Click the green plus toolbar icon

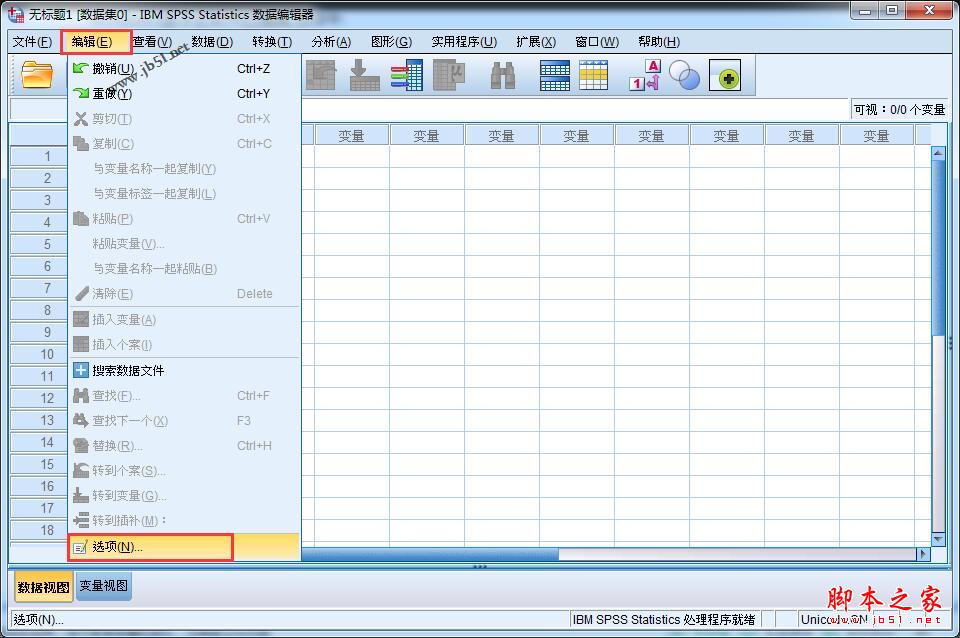pyautogui.click(x=725, y=75)
